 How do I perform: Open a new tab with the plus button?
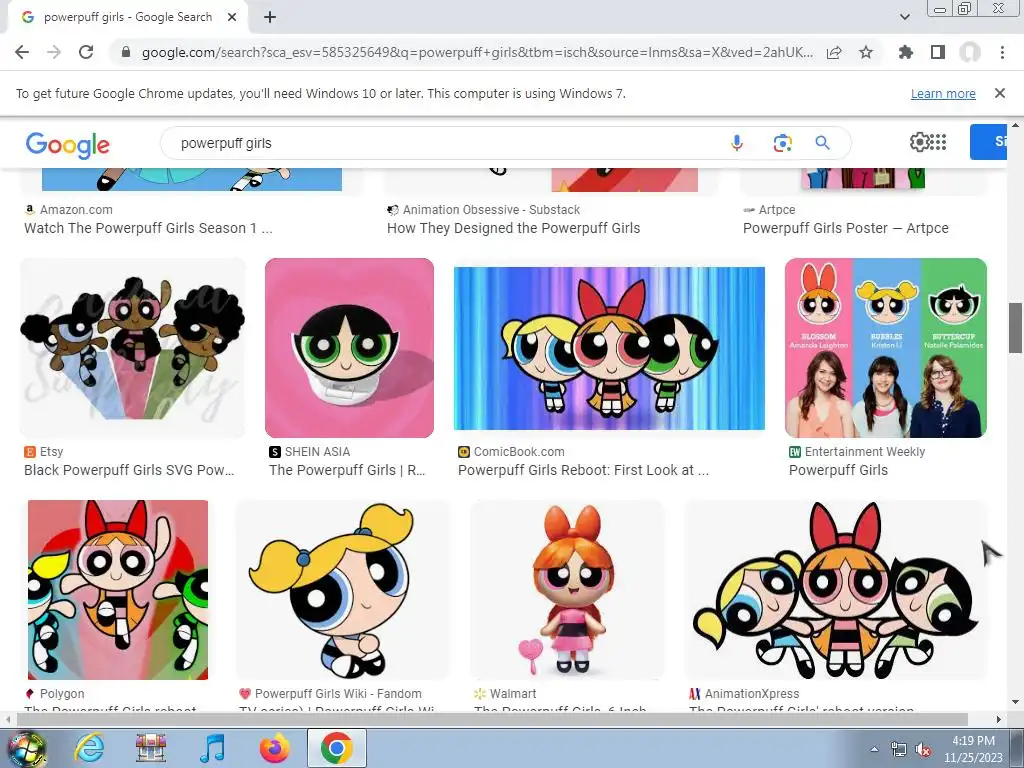270,18
